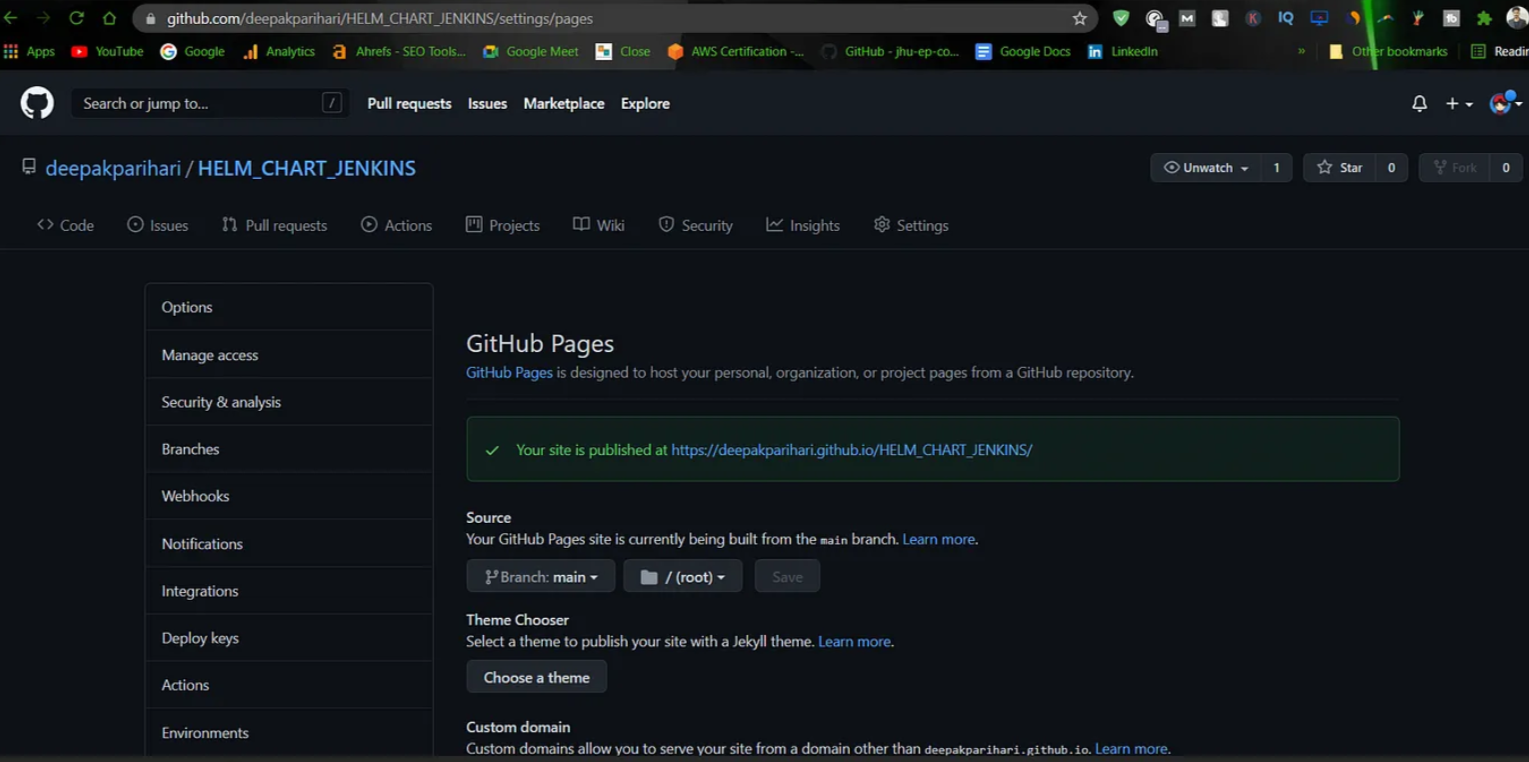
Task: Open the Settings tab
Action: click(x=911, y=225)
